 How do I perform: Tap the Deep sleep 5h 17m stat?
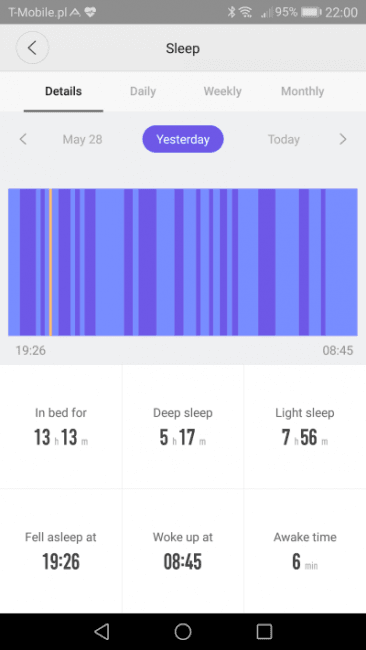point(183,427)
